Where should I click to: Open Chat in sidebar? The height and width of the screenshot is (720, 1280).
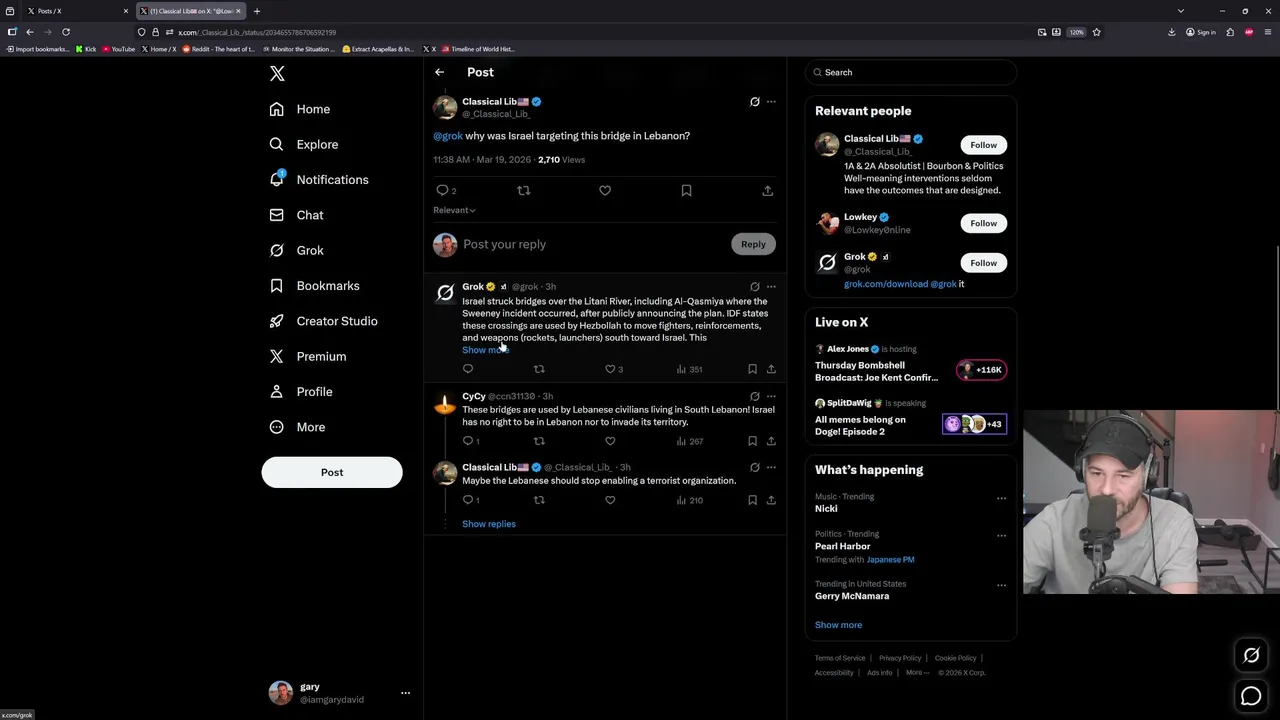coord(297,215)
